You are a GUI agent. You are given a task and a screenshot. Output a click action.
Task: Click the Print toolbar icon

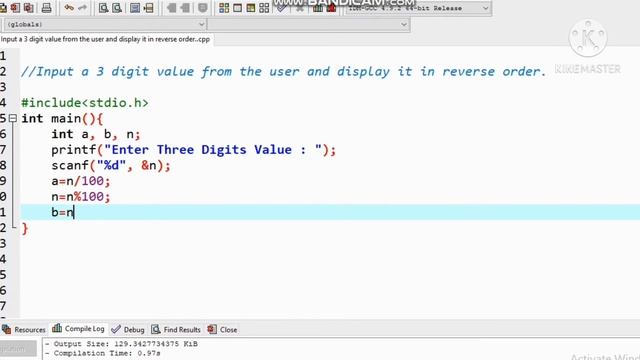click(47, 8)
